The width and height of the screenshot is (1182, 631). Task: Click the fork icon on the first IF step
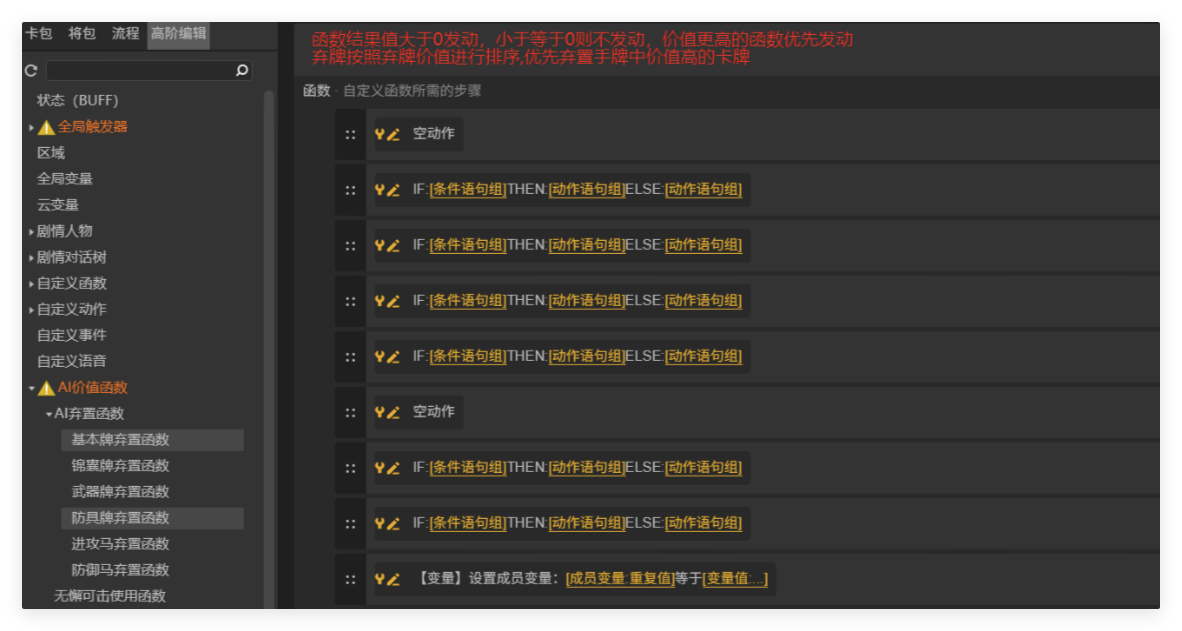(381, 189)
